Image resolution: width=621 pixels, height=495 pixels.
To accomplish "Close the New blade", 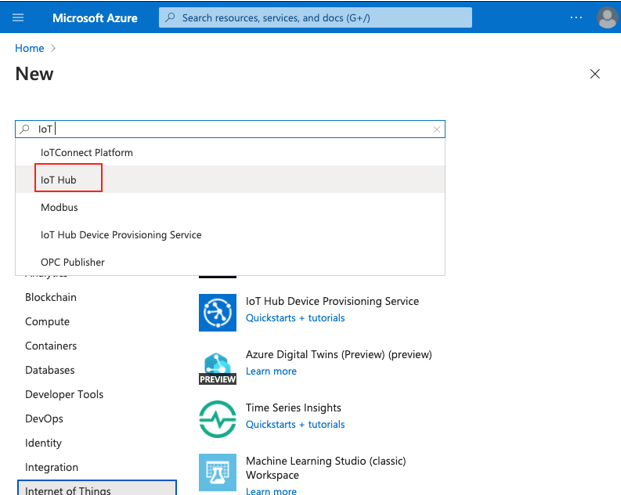I will point(594,74).
